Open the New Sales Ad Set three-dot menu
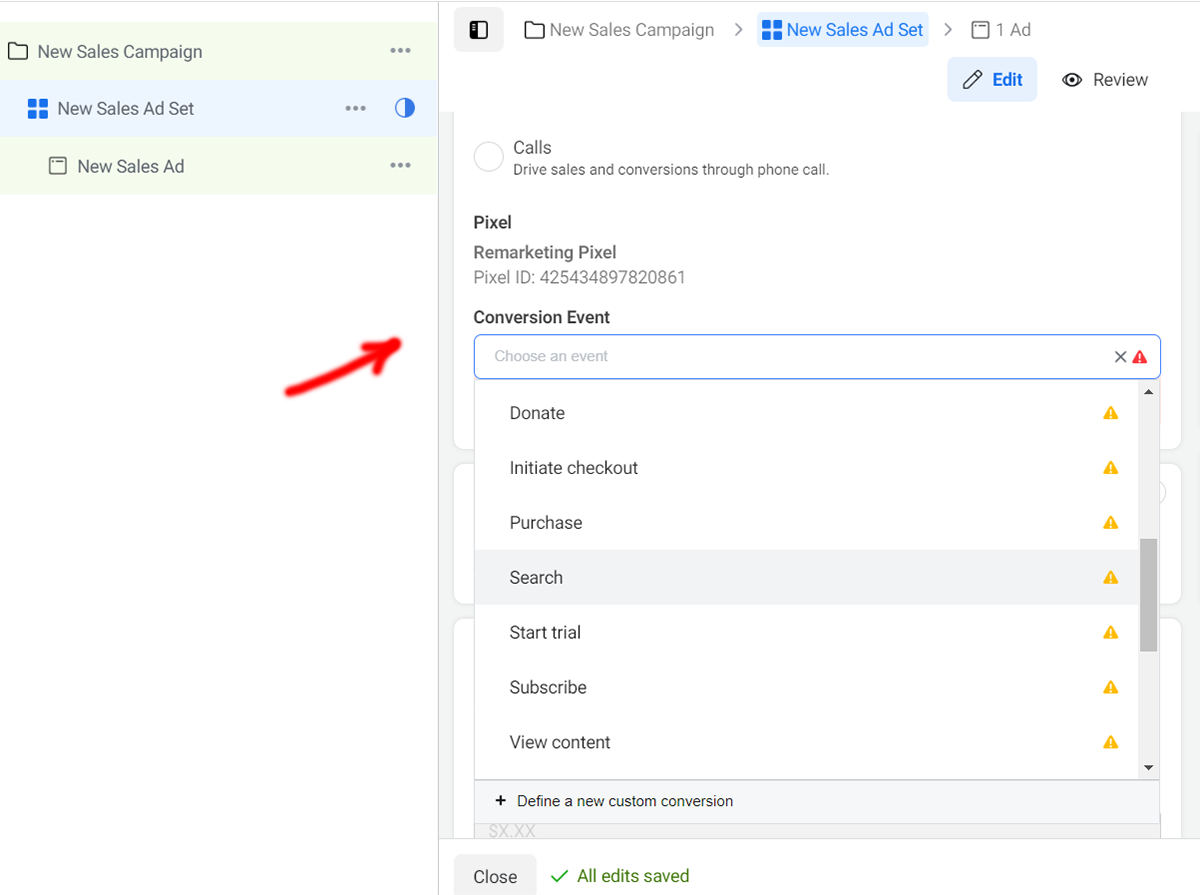 click(x=355, y=108)
